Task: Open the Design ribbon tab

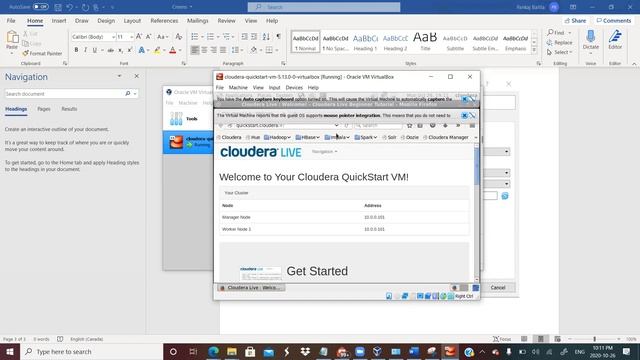Action: coord(106,20)
